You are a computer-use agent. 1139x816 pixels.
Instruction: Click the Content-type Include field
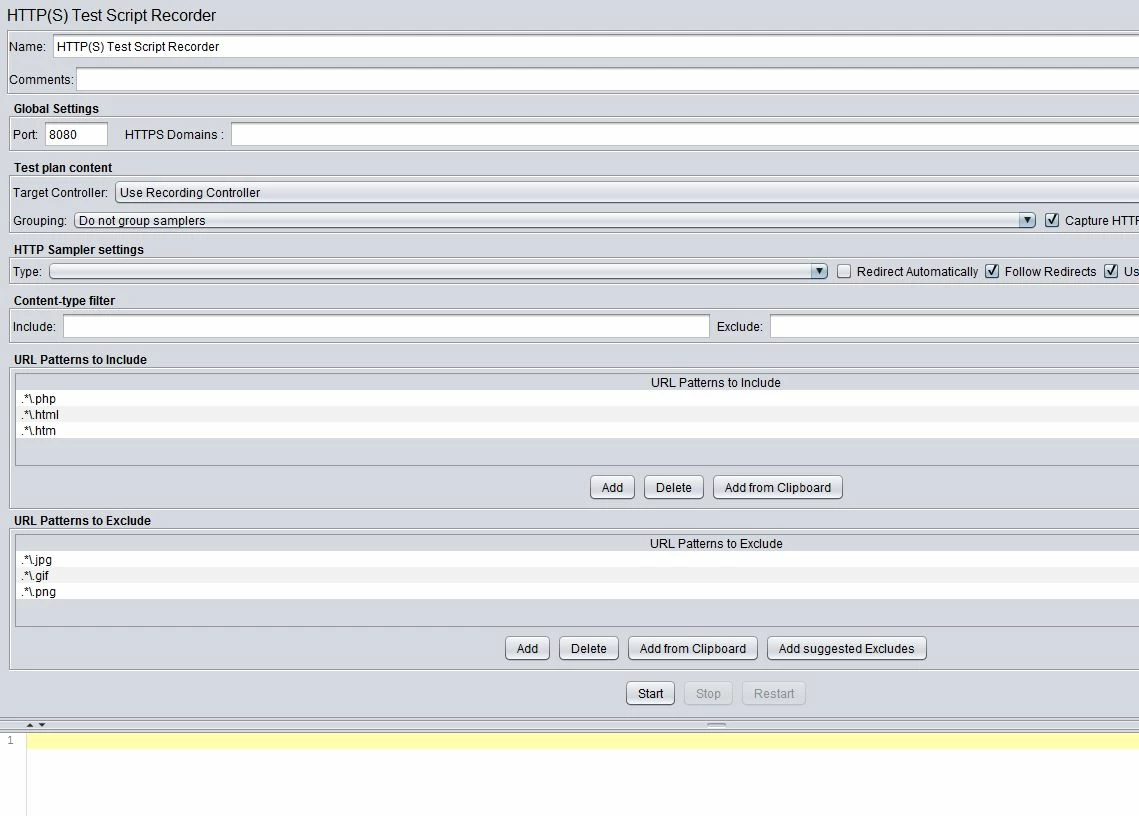point(386,326)
